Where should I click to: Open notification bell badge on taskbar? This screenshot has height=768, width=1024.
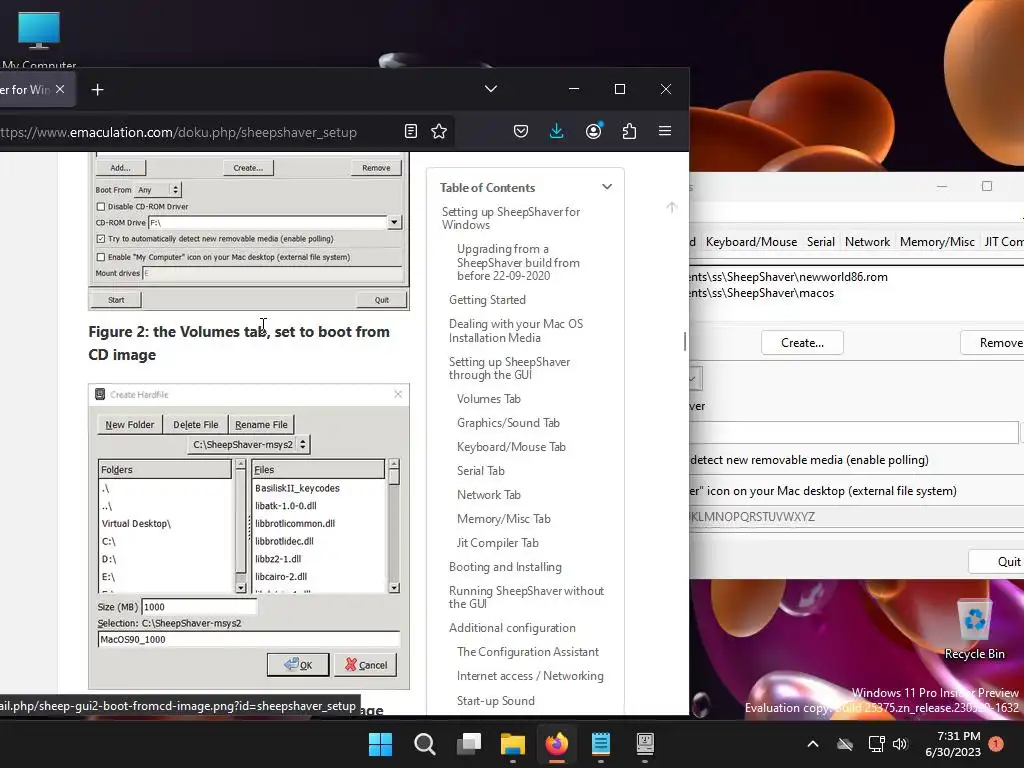tap(996, 744)
